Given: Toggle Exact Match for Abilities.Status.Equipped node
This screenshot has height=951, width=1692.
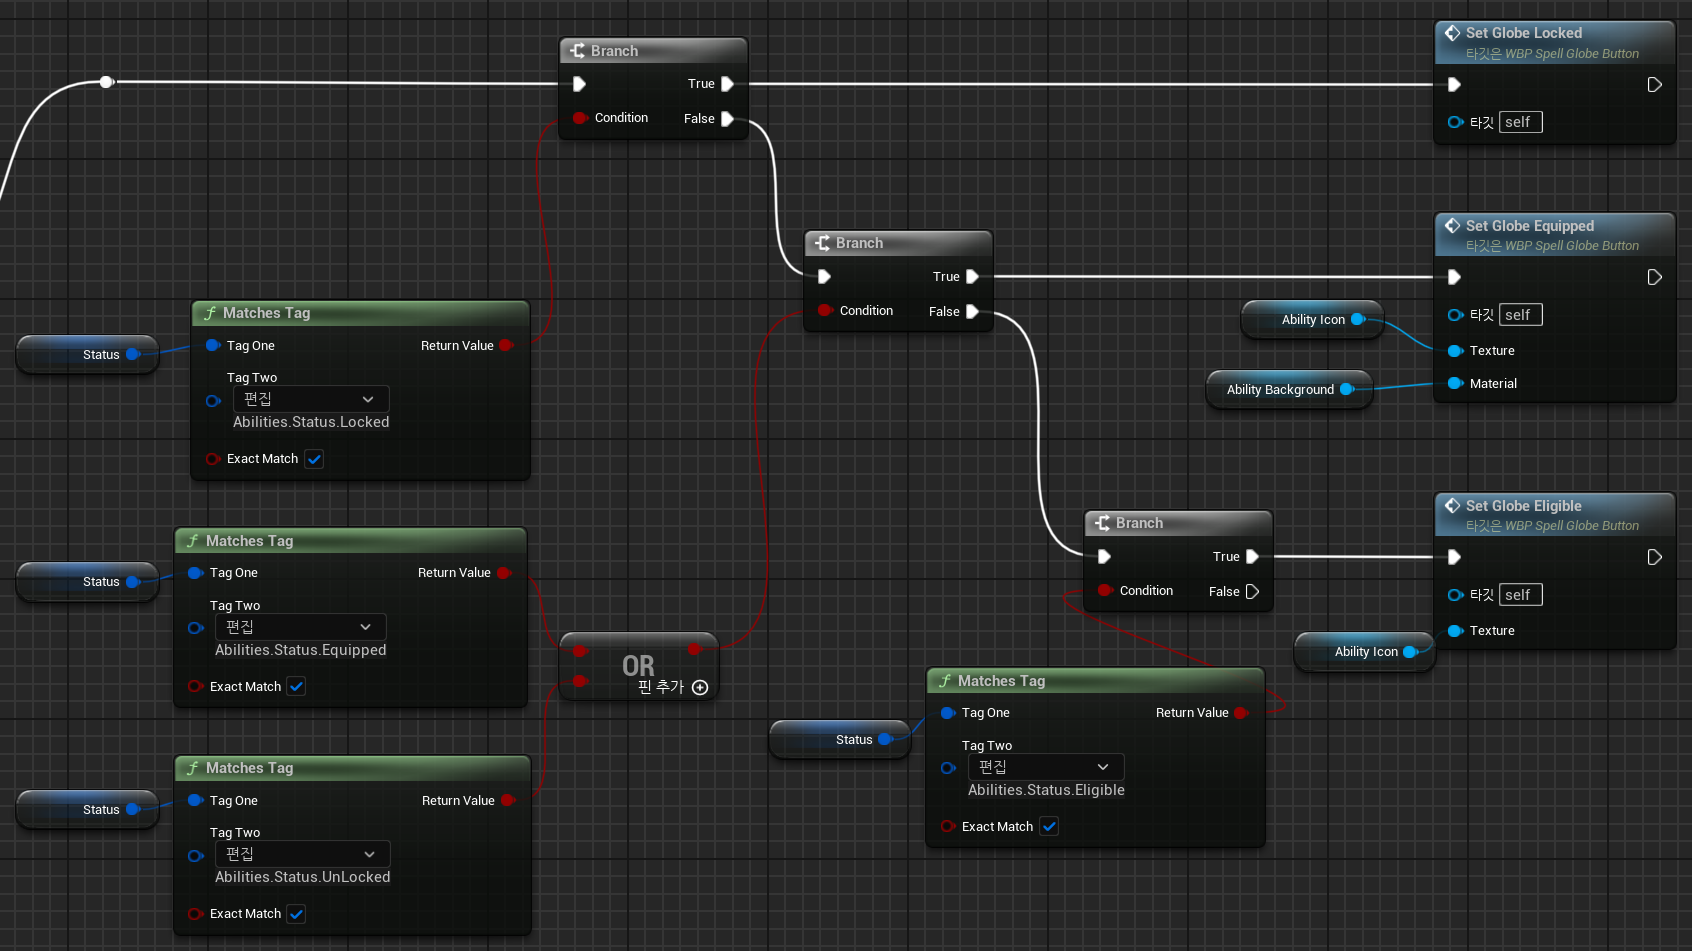Looking at the screenshot, I should pyautogui.click(x=296, y=687).
